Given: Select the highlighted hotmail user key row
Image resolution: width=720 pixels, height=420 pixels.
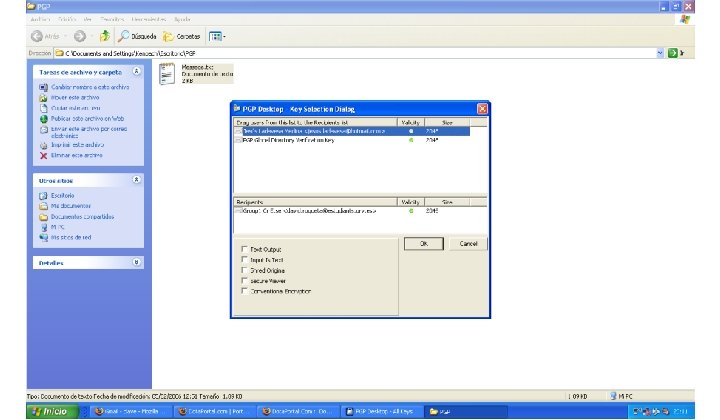Looking at the screenshot, I should (352, 131).
